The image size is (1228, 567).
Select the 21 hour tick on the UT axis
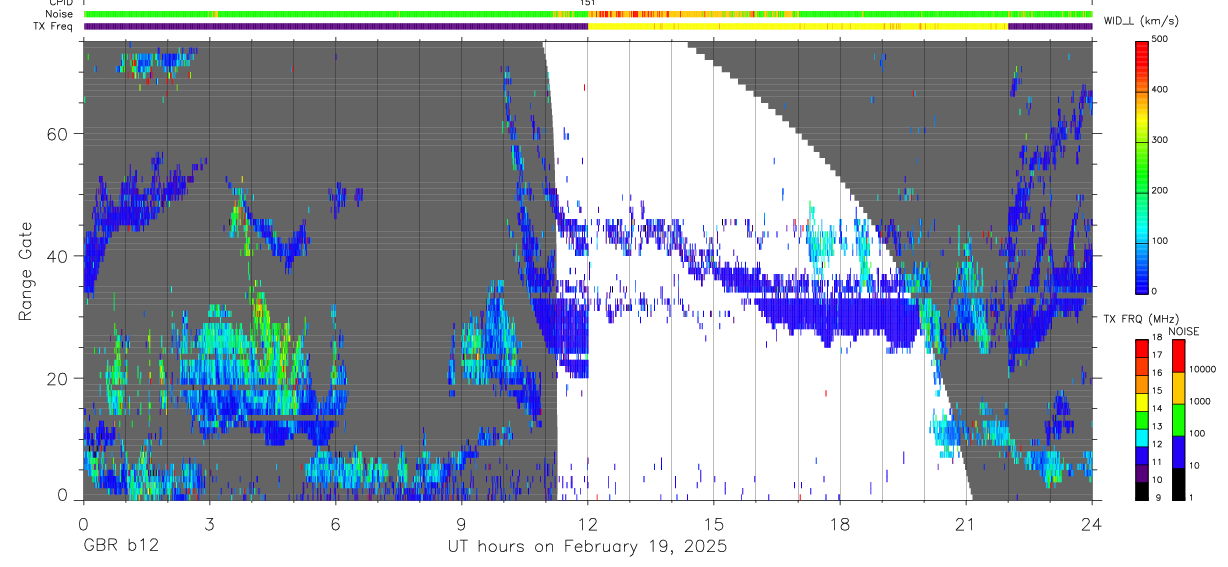coord(965,523)
